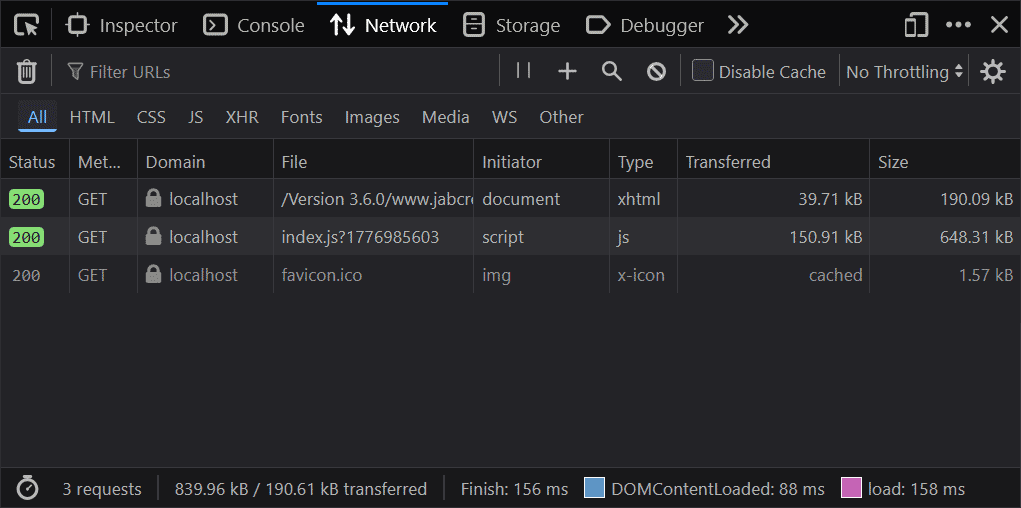Filter requests by HTML
1021x508 pixels.
92,117
